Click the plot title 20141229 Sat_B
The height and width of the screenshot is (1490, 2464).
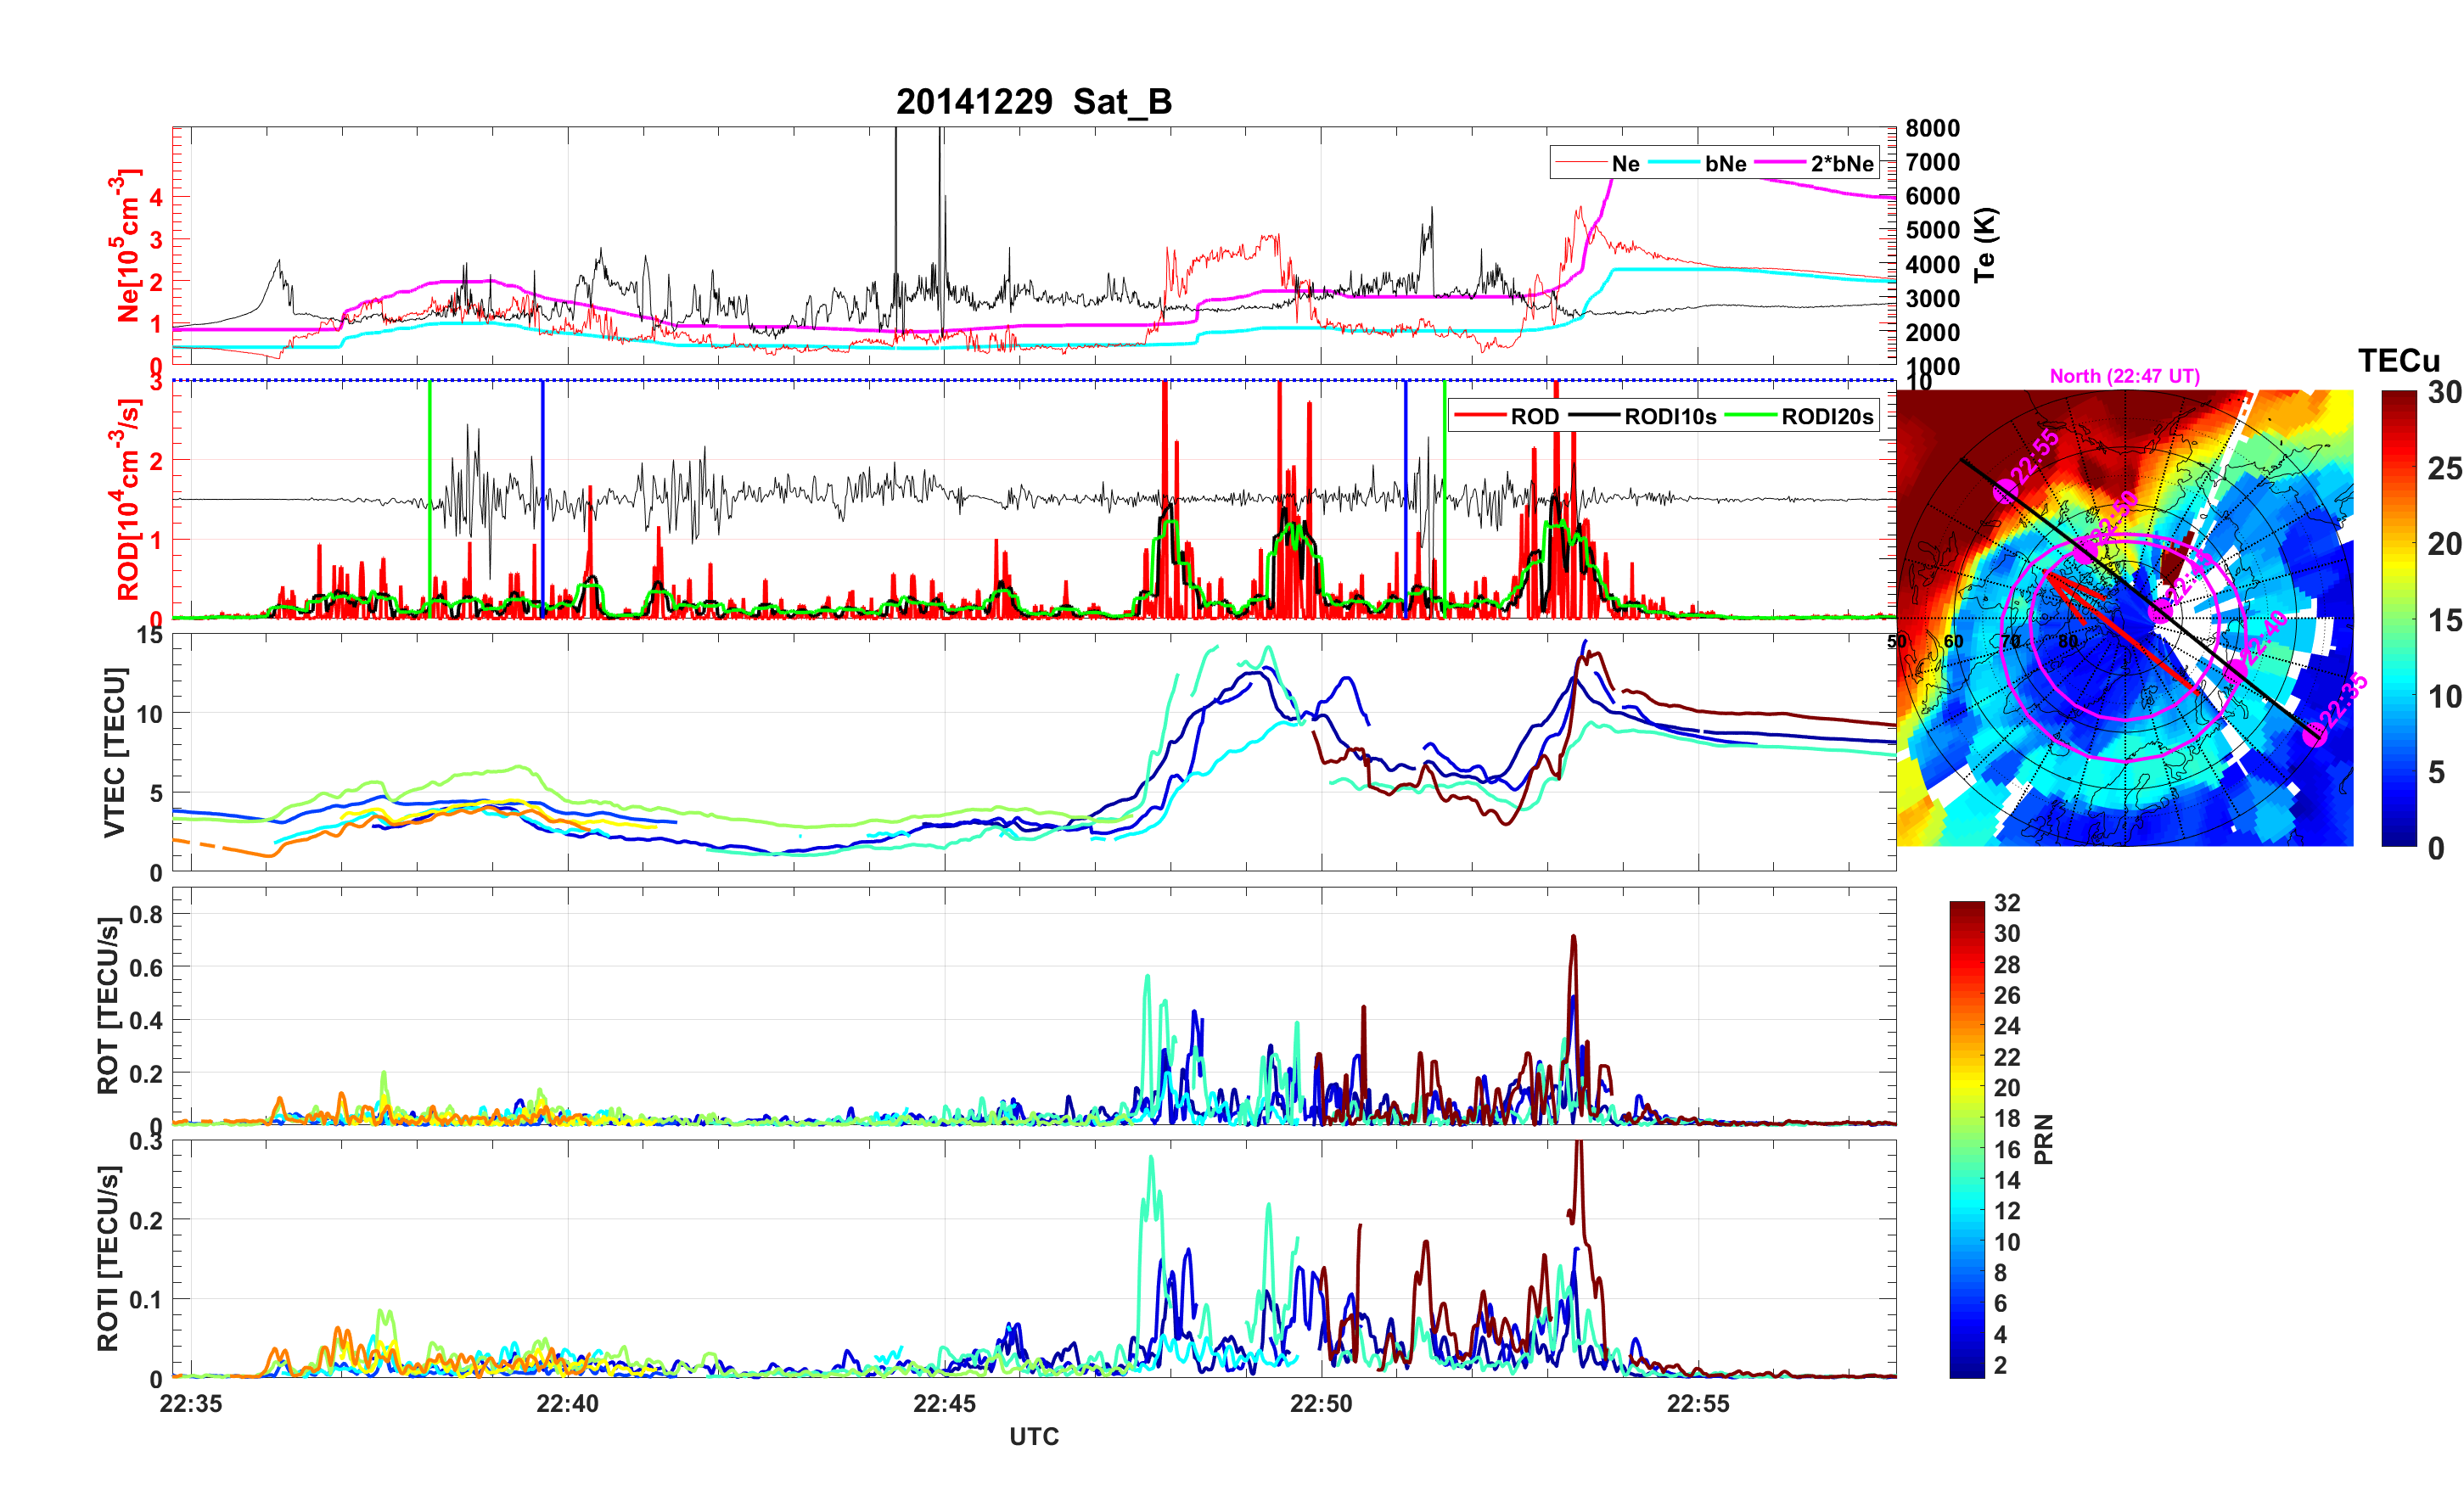point(1033,102)
